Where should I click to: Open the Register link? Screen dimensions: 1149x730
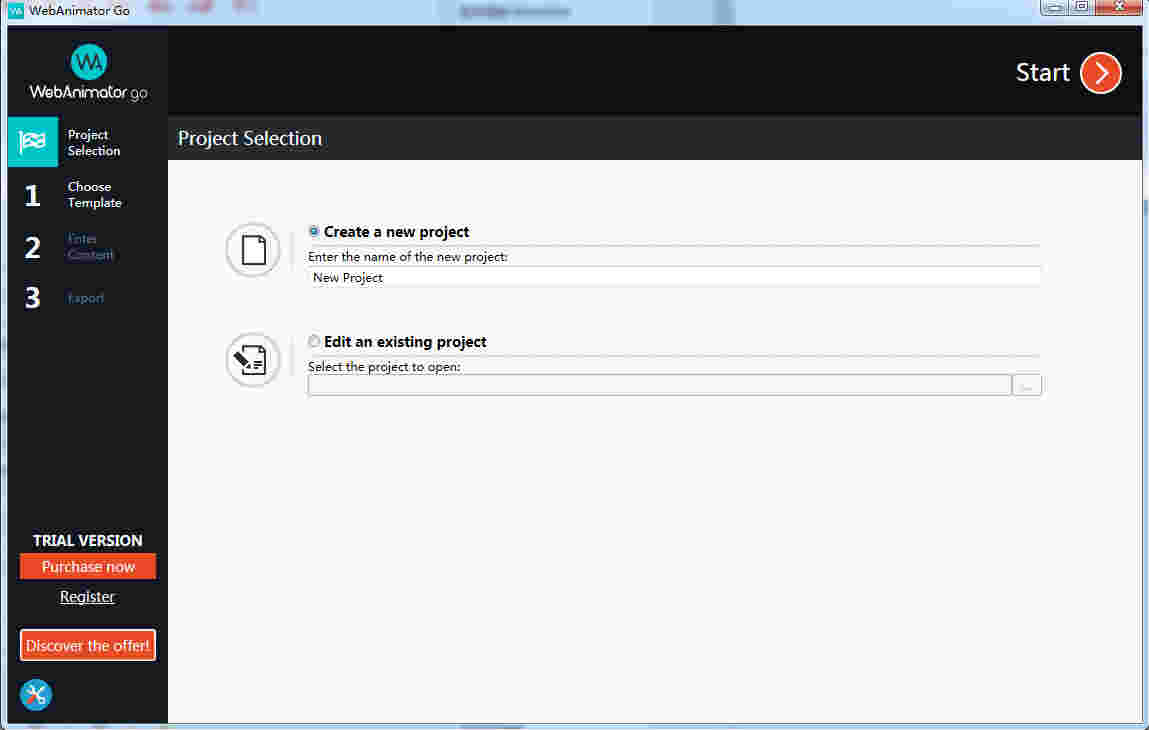pyautogui.click(x=87, y=596)
